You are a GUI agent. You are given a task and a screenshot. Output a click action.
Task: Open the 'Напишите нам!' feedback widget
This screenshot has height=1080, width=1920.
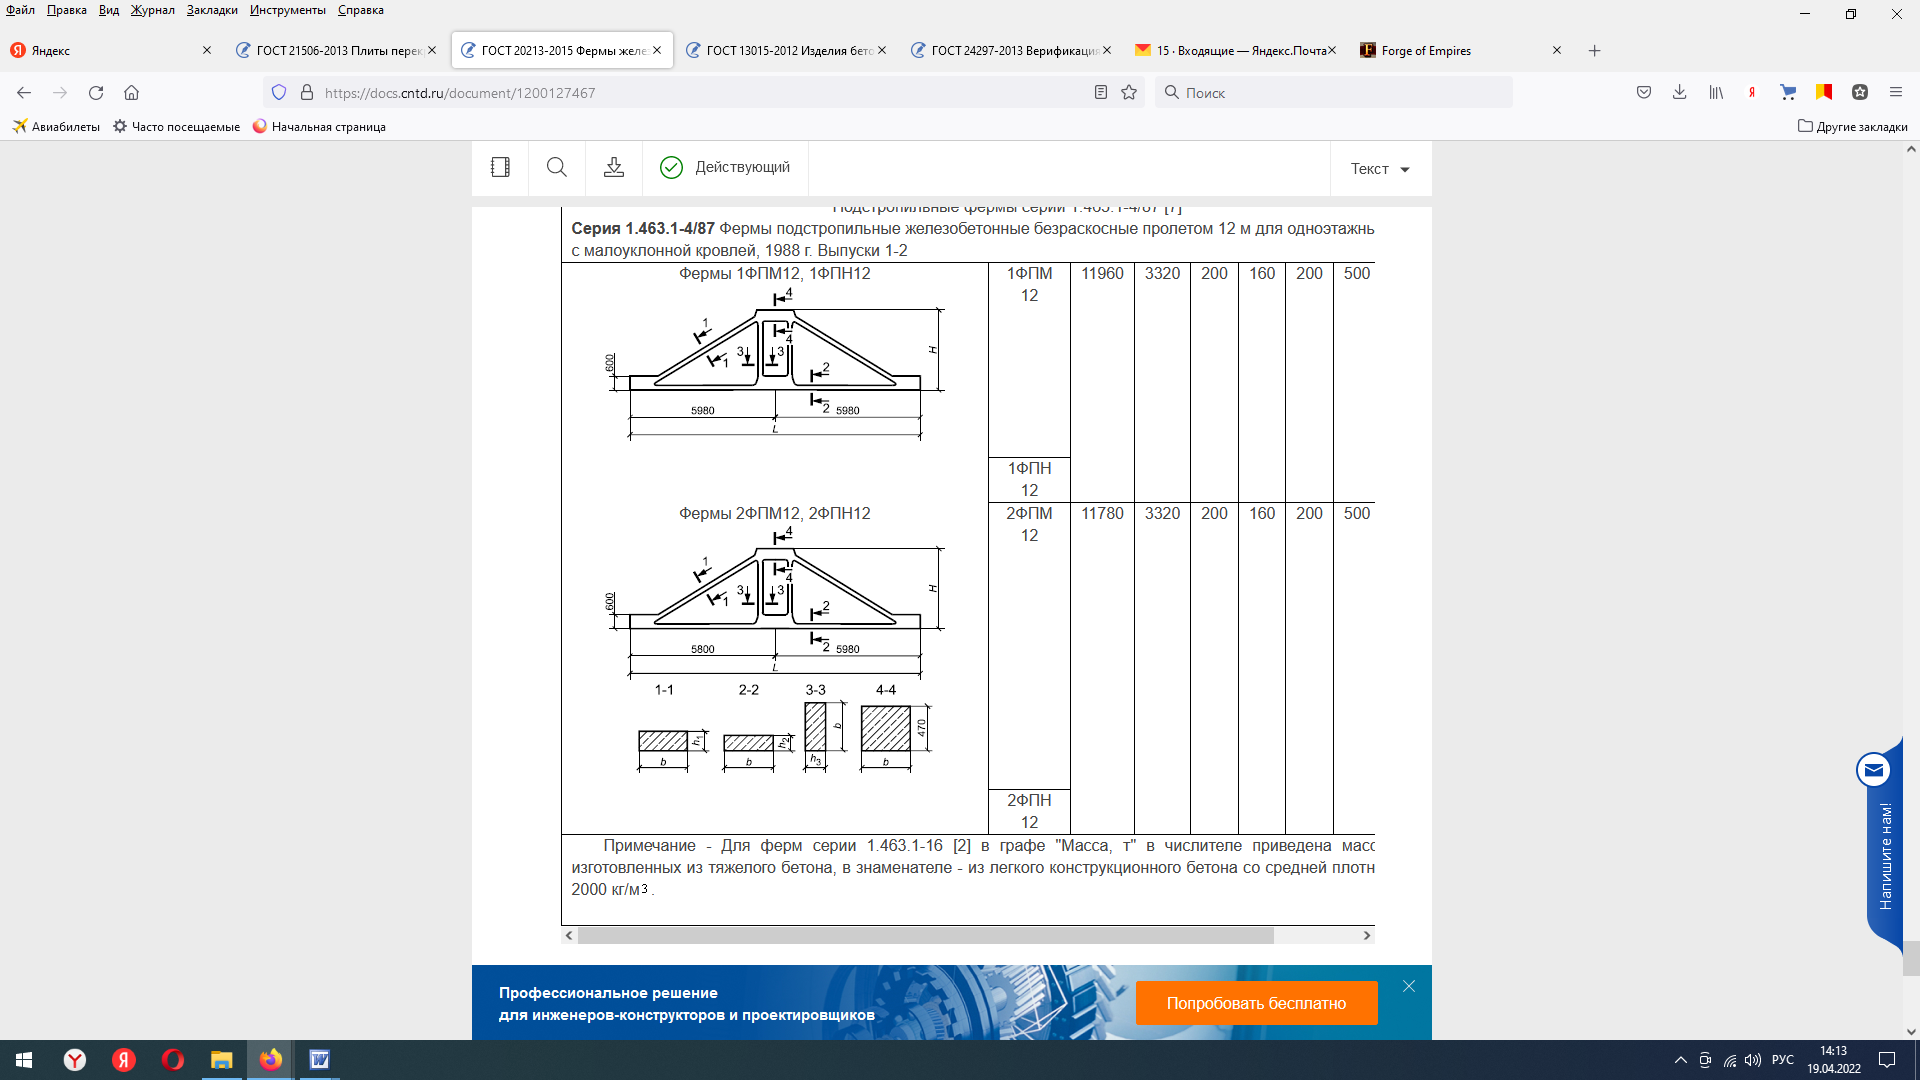point(1884,845)
